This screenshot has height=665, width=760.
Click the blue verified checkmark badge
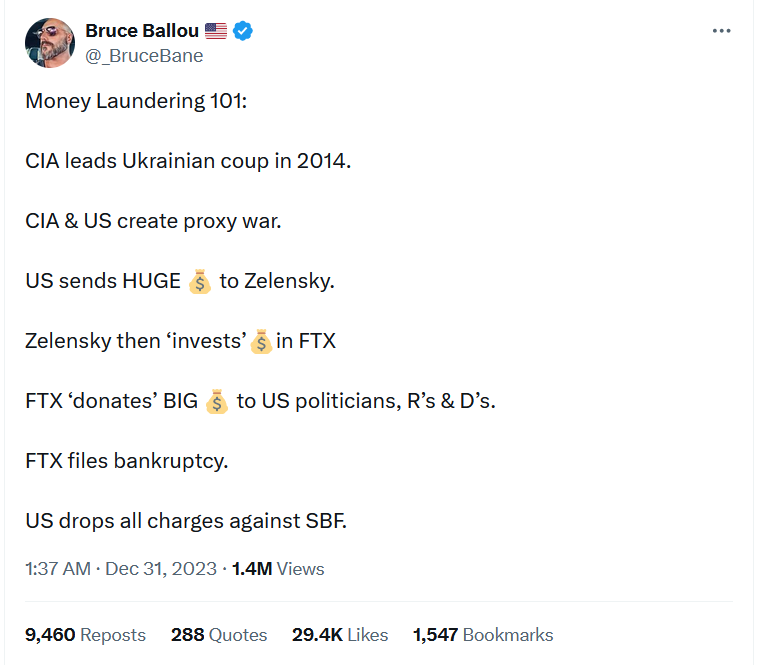(242, 31)
